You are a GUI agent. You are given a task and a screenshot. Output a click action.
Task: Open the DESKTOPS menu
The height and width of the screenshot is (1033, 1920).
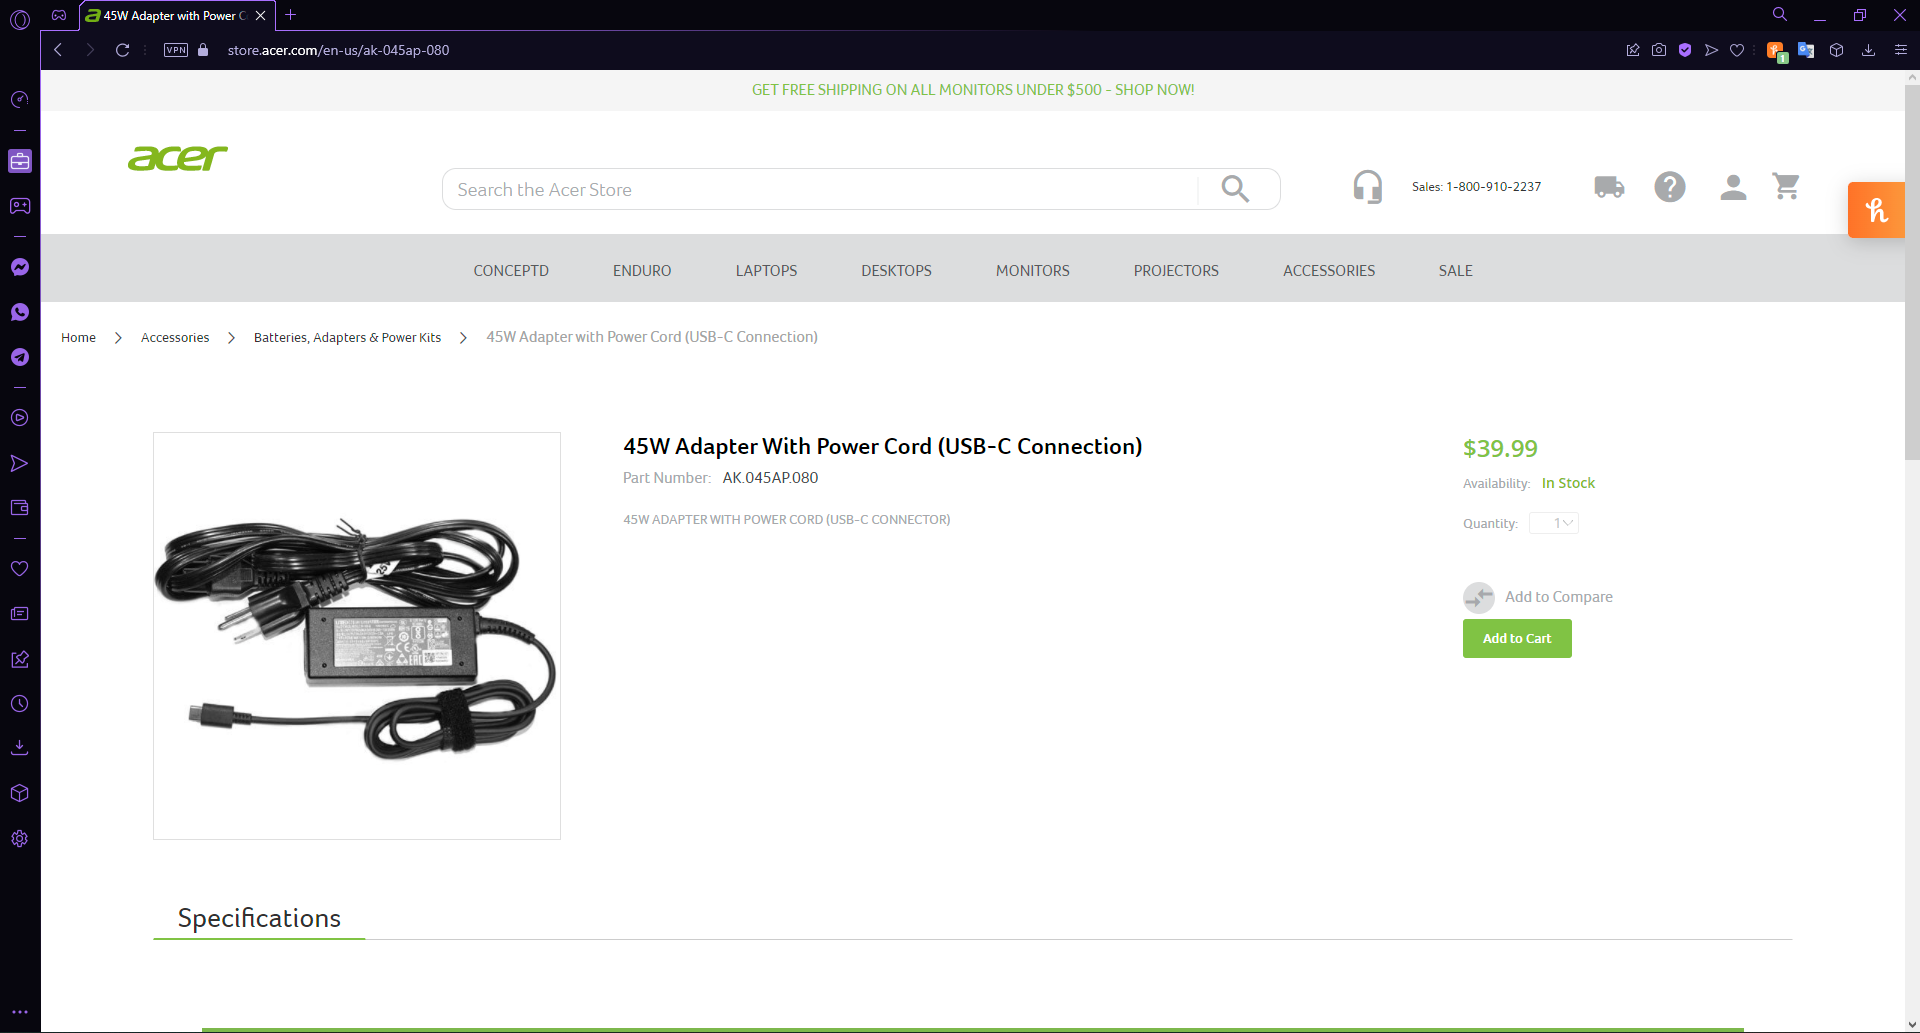coord(896,271)
